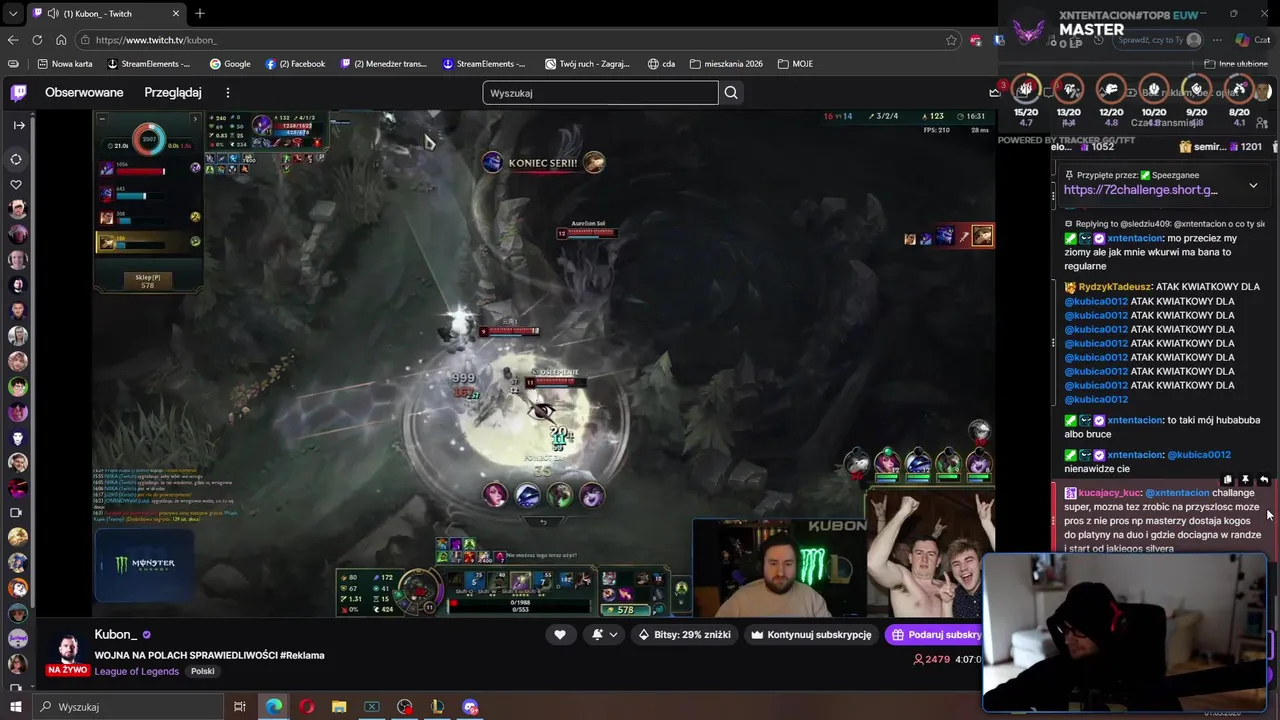
Task: Open Task View from the taskbar
Action: point(240,707)
